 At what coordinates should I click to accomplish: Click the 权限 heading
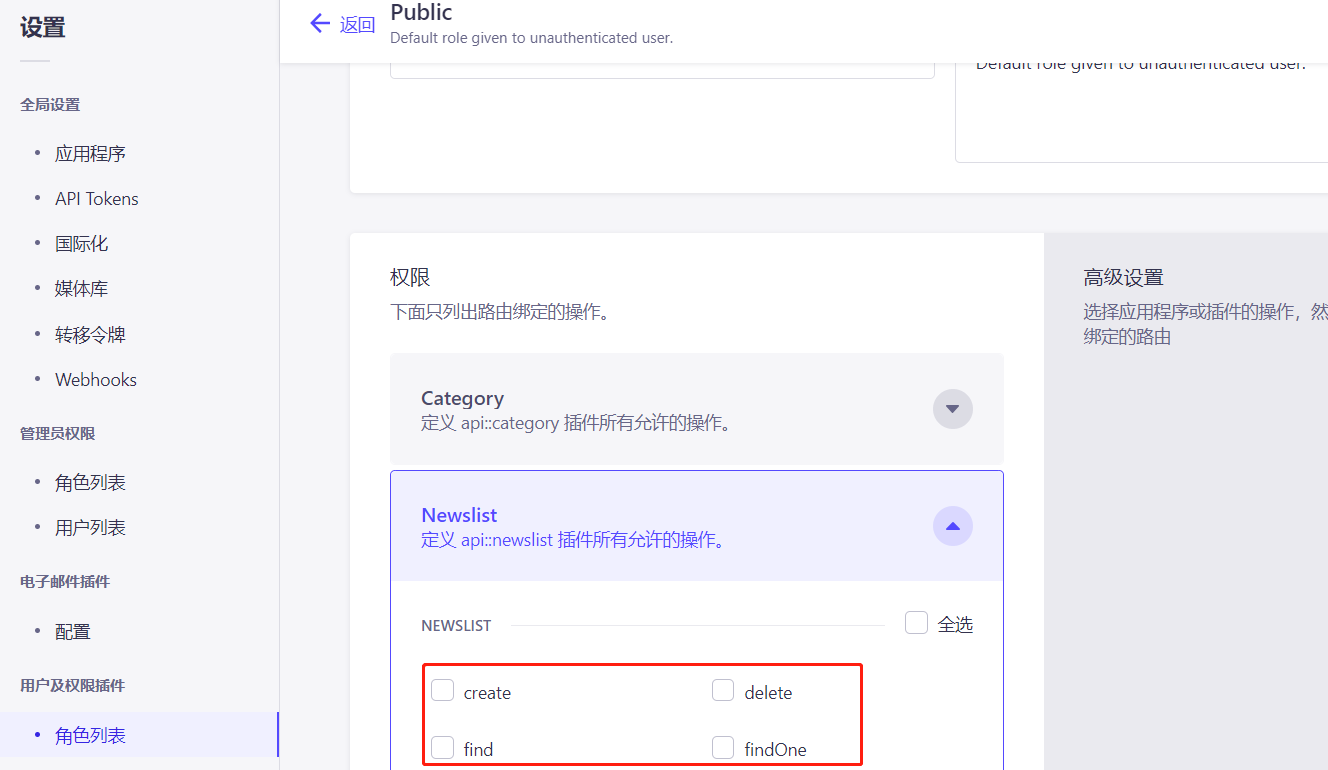[410, 277]
